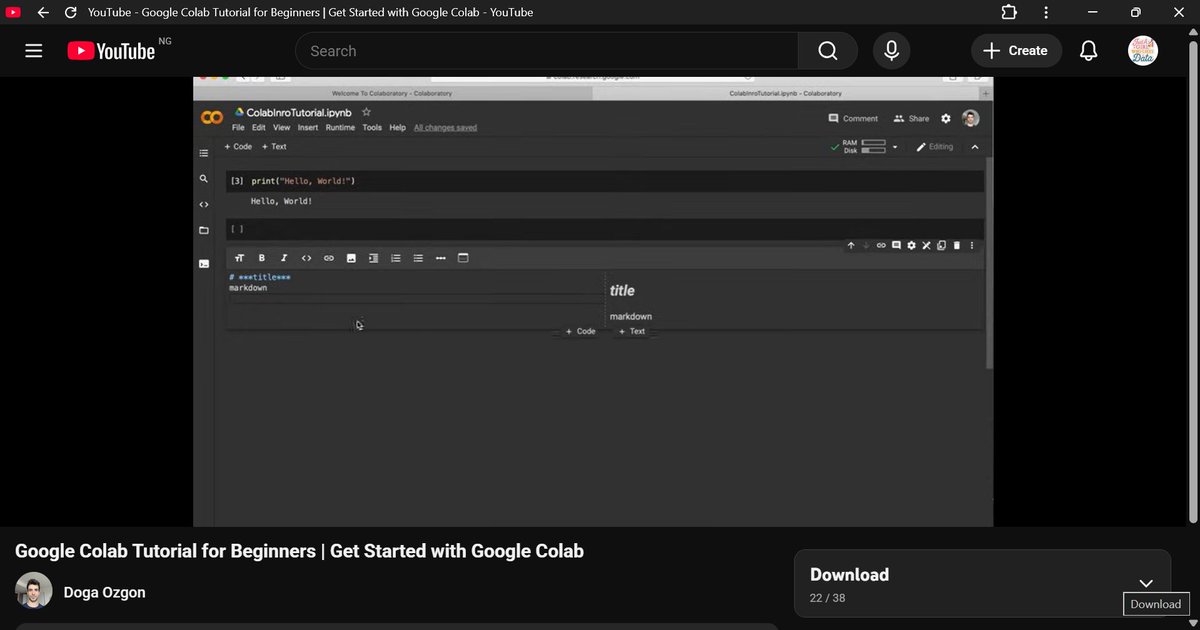The height and width of the screenshot is (630, 1200).
Task: Open Colab File menu
Action: pos(238,128)
